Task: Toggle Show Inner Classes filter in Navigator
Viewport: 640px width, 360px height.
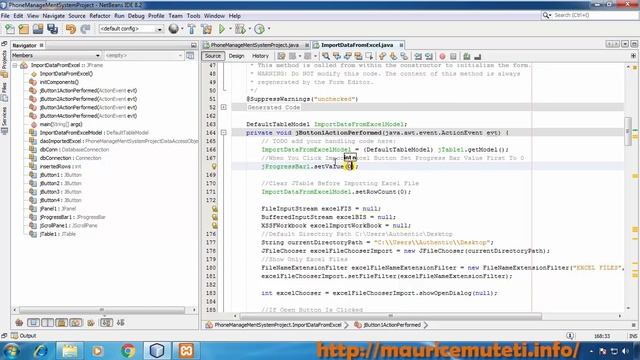Action: click(x=76, y=322)
